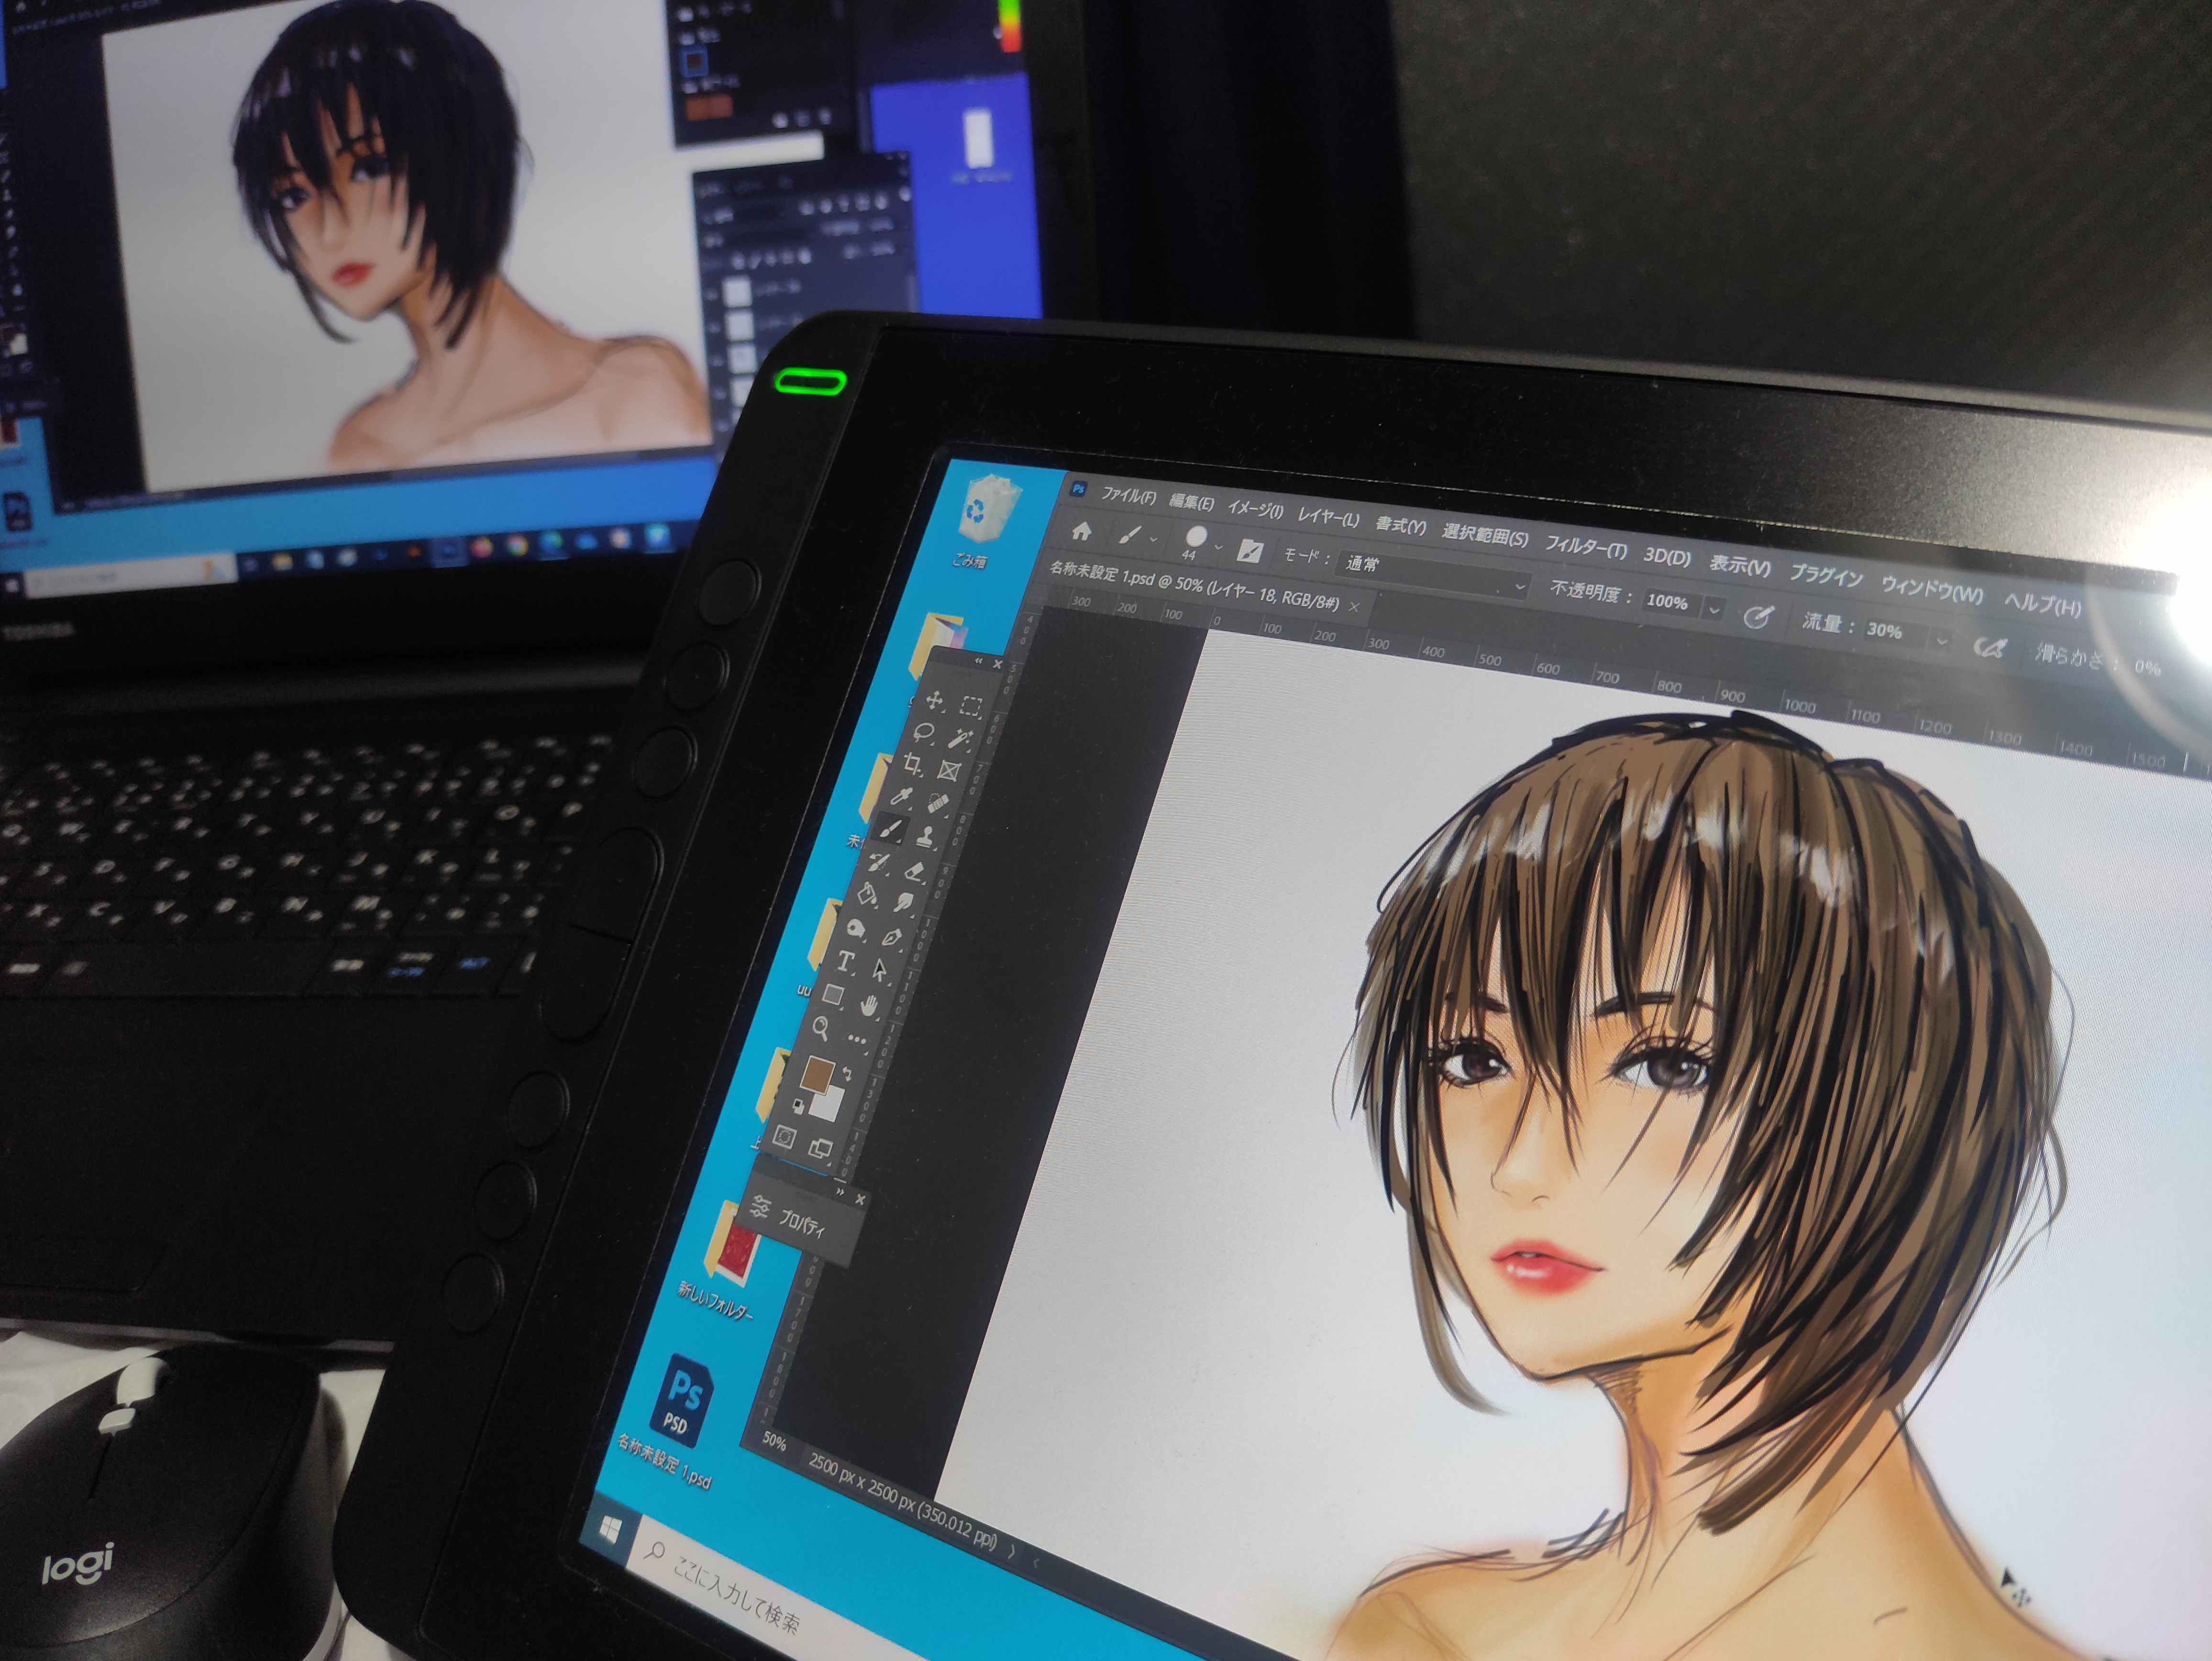Select the Dodge tool

(x=857, y=928)
